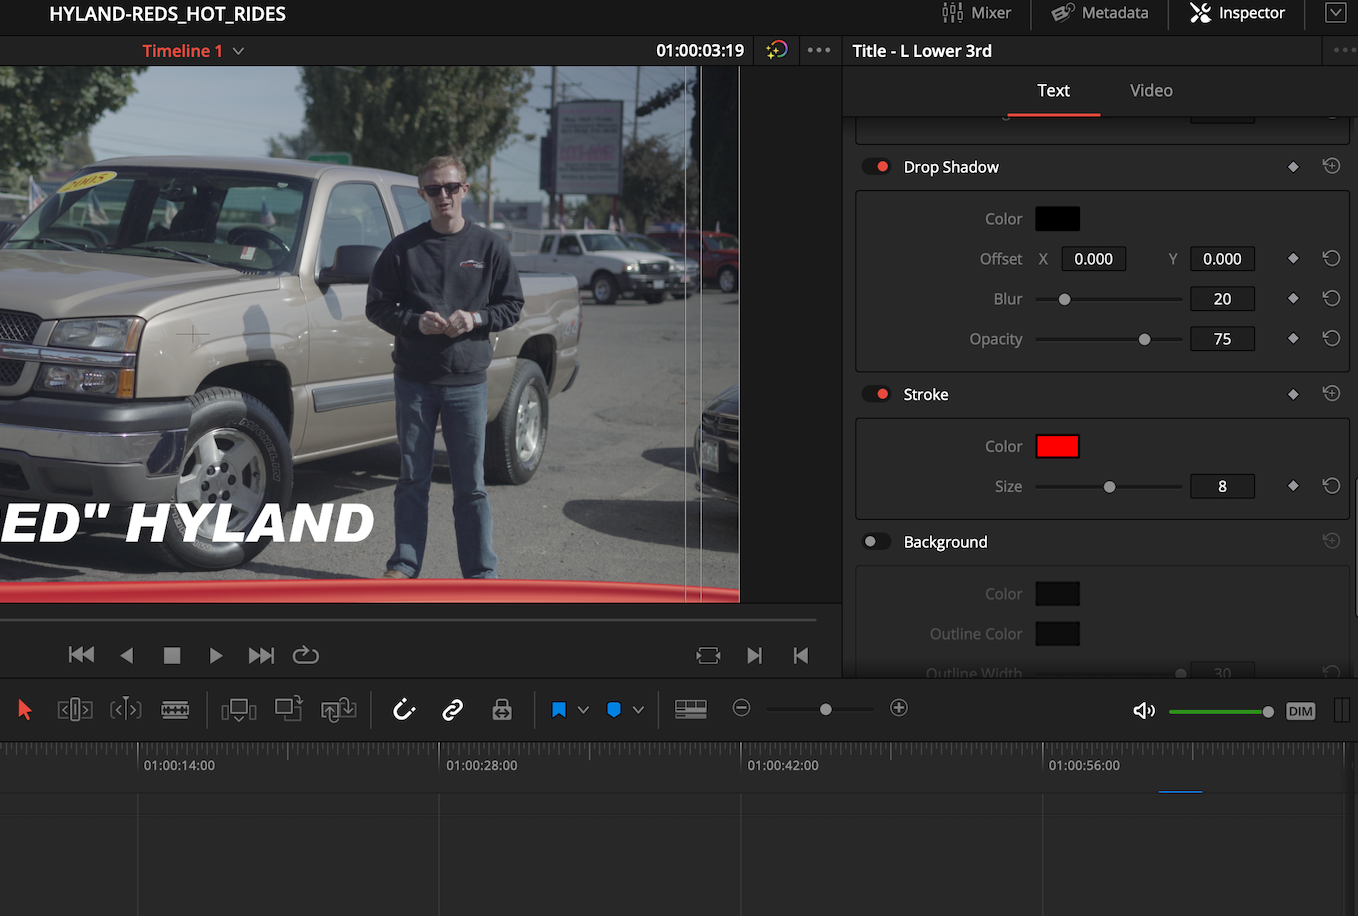This screenshot has width=1358, height=916.
Task: Reset the Drop Shadow Offset
Action: pos(1331,259)
